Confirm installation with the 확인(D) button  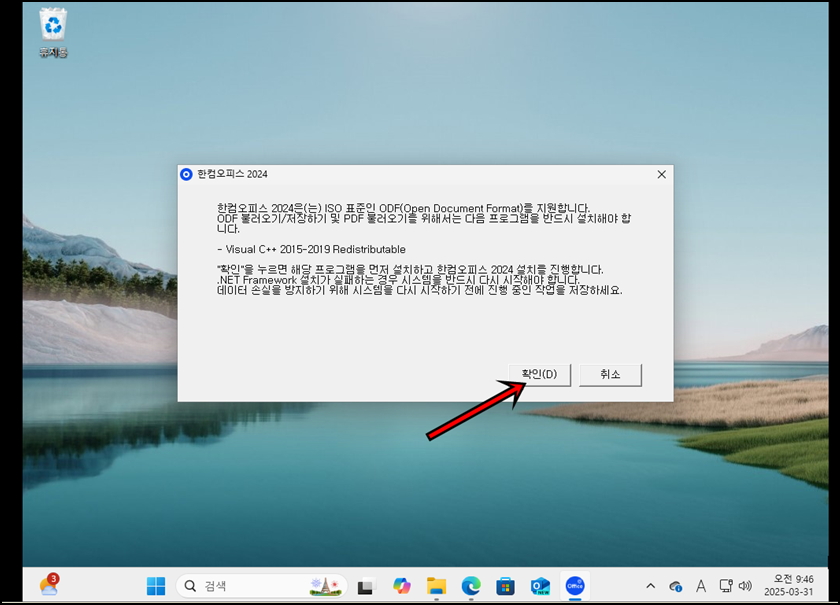[x=539, y=375]
